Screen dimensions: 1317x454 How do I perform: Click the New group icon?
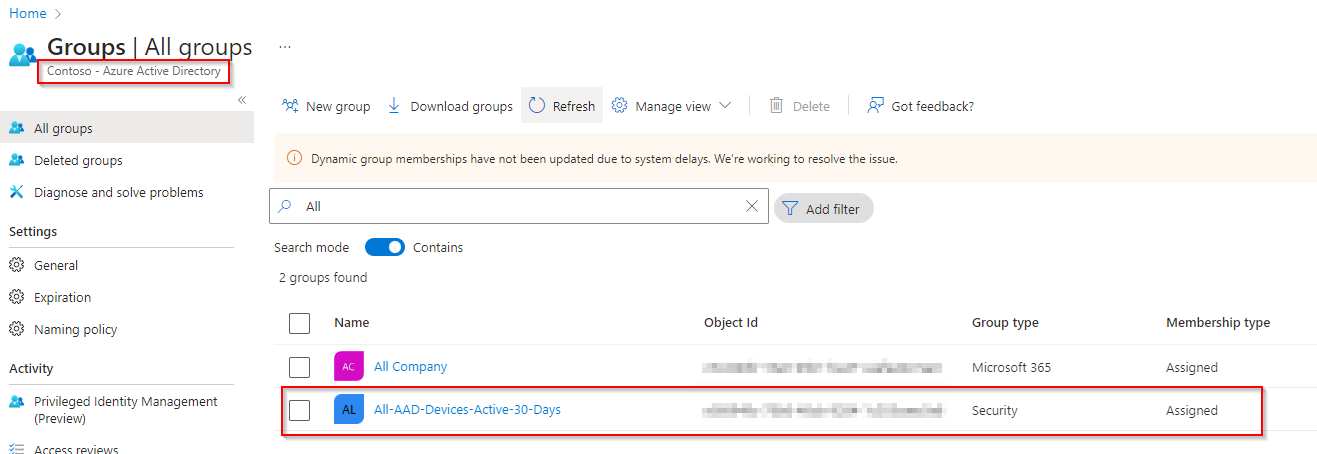click(291, 106)
